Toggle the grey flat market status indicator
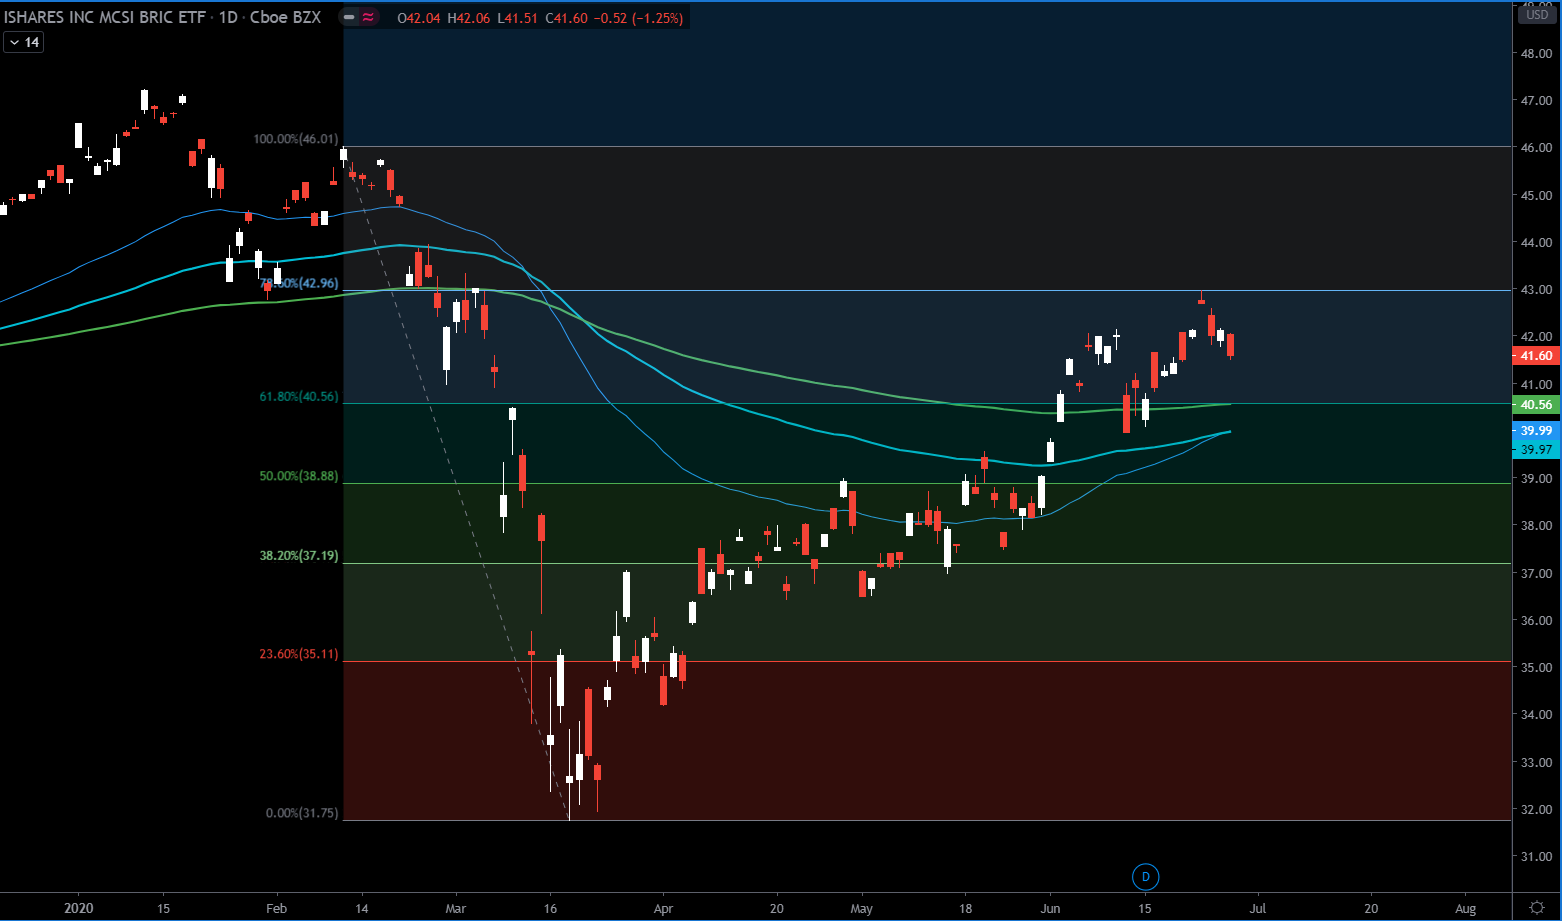This screenshot has height=921, width=1562. tap(348, 17)
